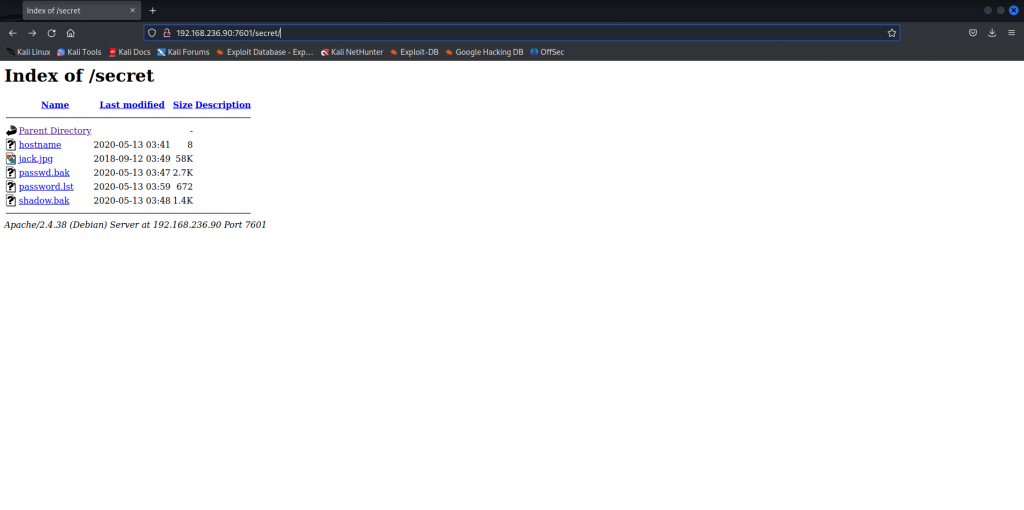The width and height of the screenshot is (1024, 510).
Task: Click the 2018-09-12 03:49 date
Action: pos(132,159)
